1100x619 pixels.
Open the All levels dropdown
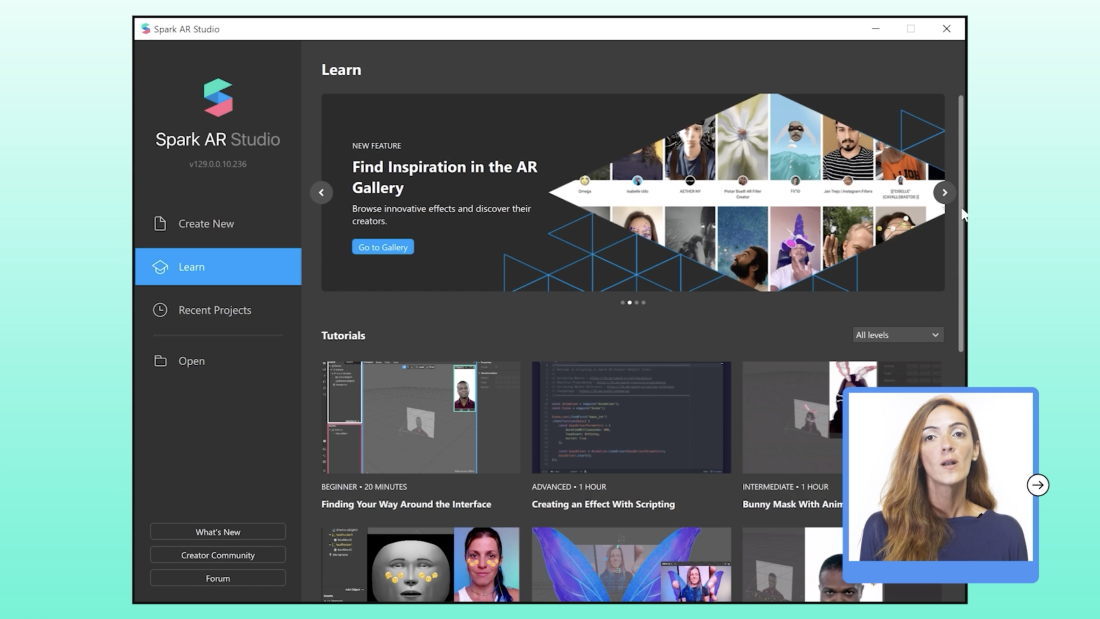coord(897,335)
